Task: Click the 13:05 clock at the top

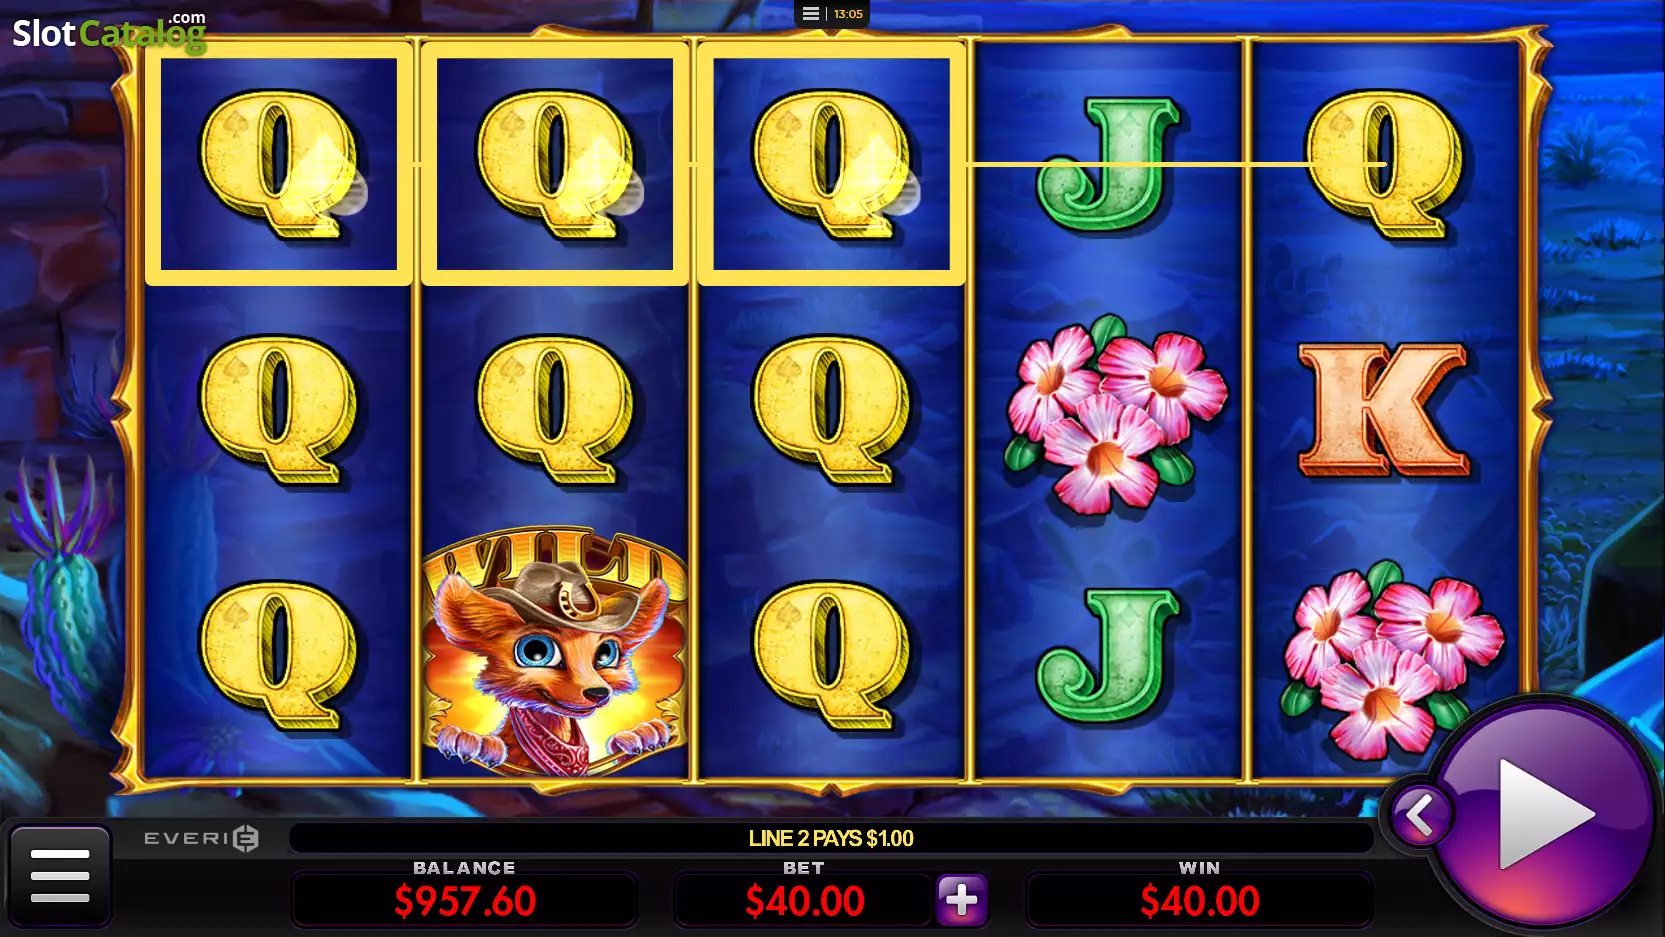Action: click(x=848, y=14)
